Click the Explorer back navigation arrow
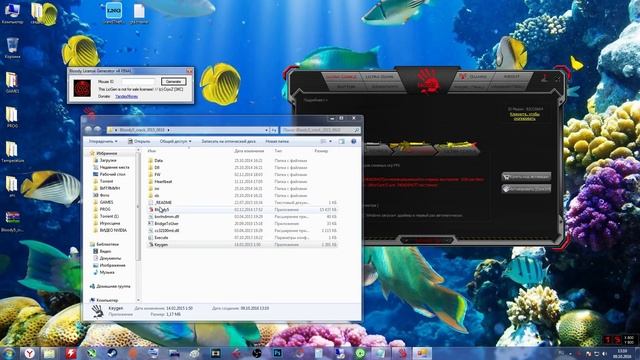The height and width of the screenshot is (360, 640). pyautogui.click(x=88, y=130)
